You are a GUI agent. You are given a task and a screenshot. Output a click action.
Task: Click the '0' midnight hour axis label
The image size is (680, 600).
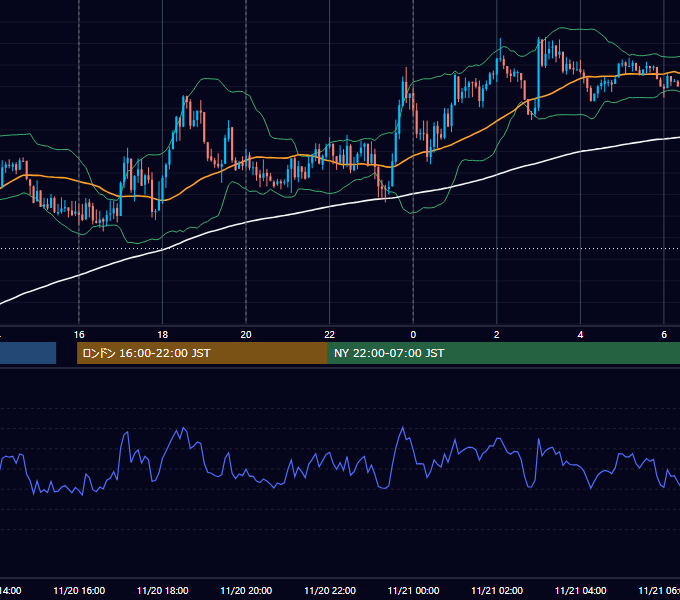413,335
